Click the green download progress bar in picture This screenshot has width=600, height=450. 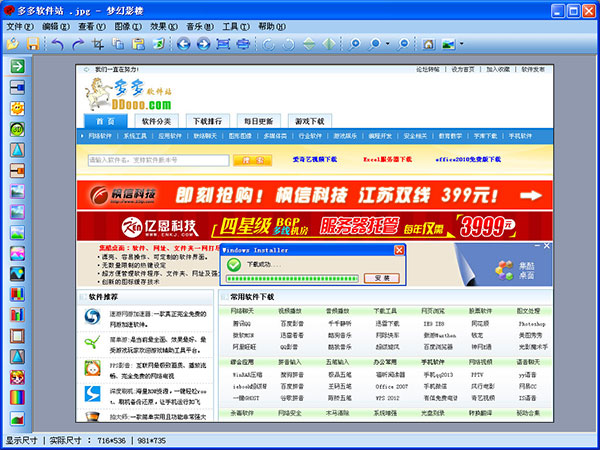coord(292,279)
